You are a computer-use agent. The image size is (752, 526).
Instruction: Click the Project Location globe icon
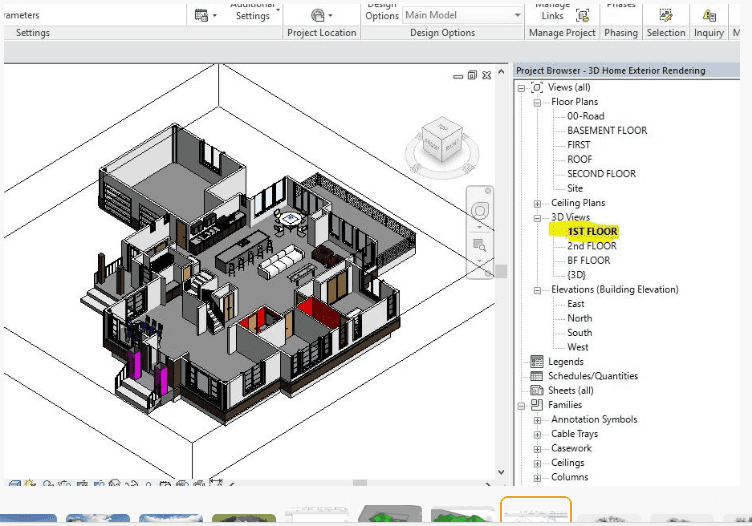[320, 15]
